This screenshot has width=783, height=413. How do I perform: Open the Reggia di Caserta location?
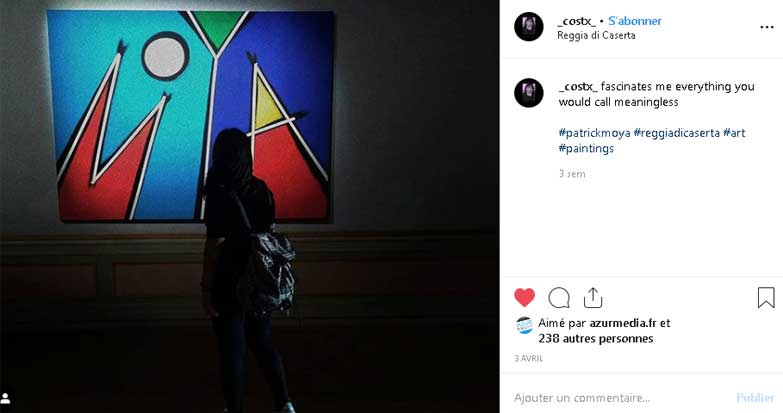pyautogui.click(x=596, y=35)
